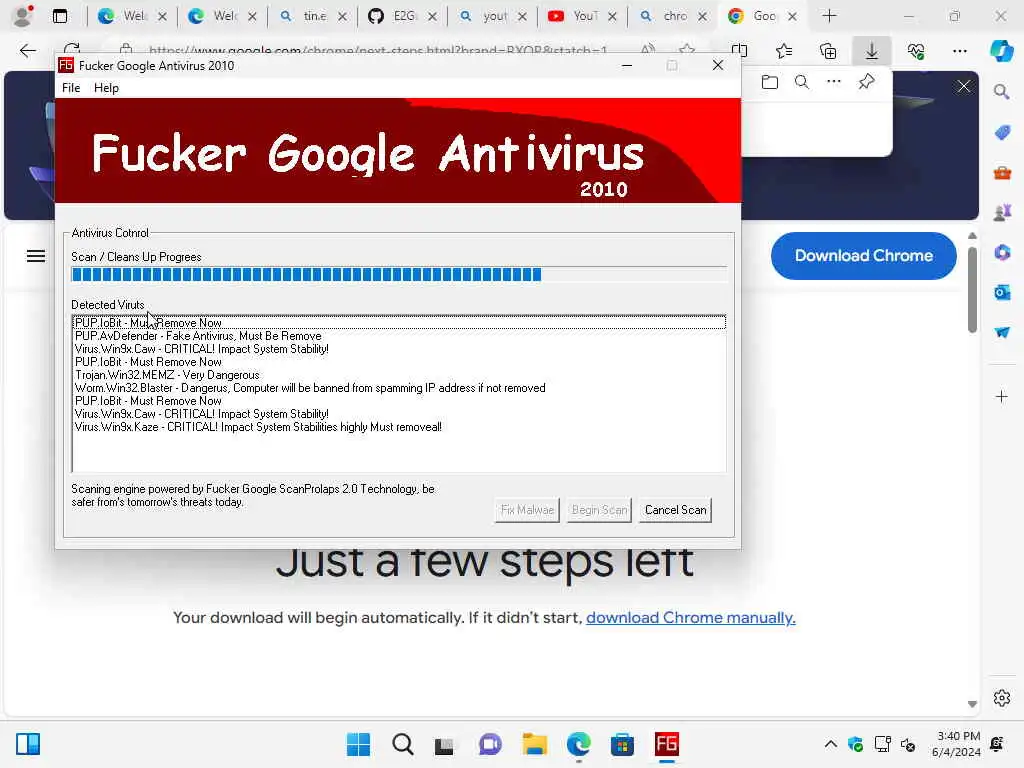This screenshot has height=768, width=1024.
Task: Open the Edge sidebar search icon
Action: point(1002,92)
